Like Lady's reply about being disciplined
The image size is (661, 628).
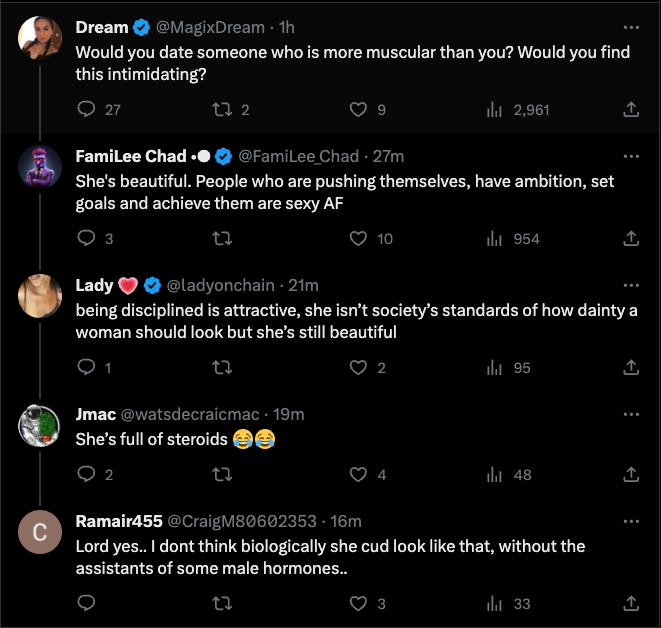[358, 368]
